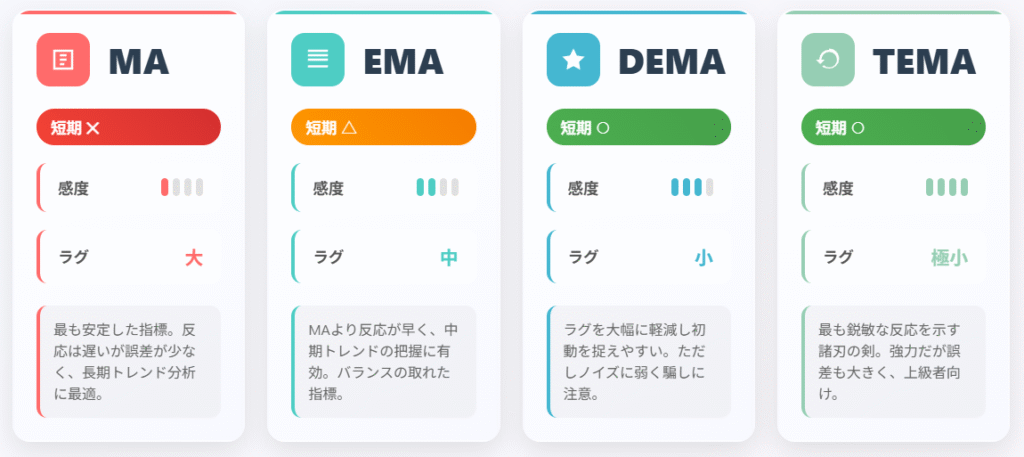
Task: Click the blue DEMA star icon
Action: [x=573, y=59]
